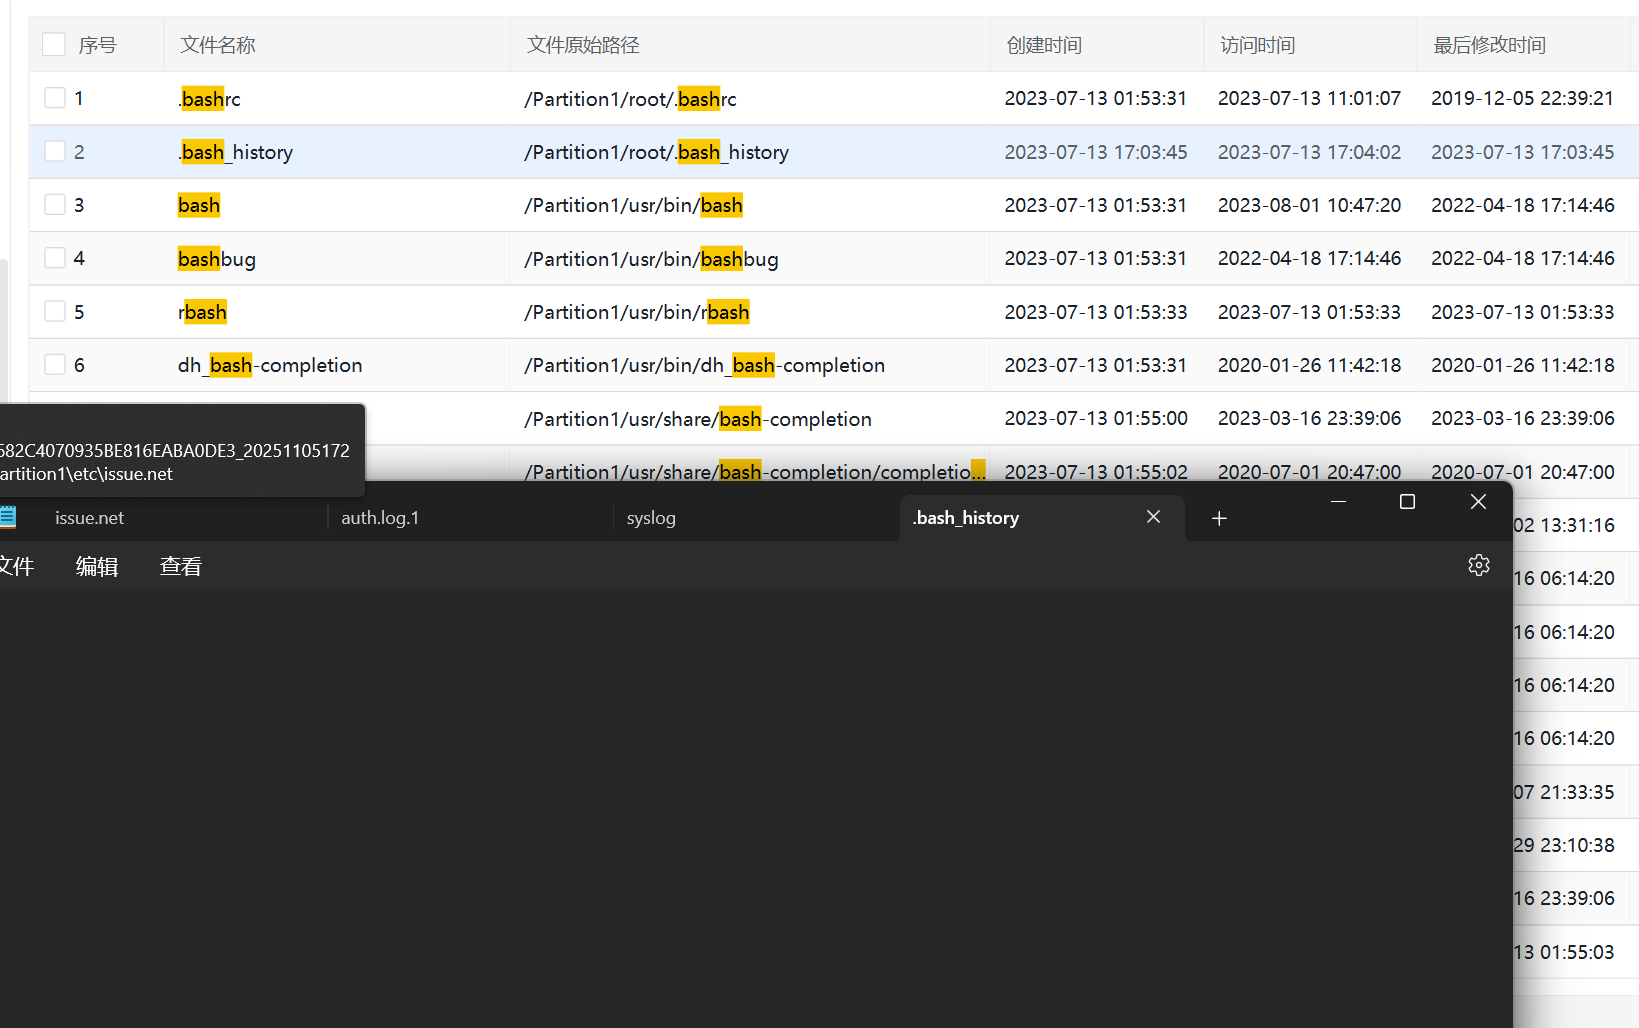Check the box for row 3 bash

[x=55, y=205]
